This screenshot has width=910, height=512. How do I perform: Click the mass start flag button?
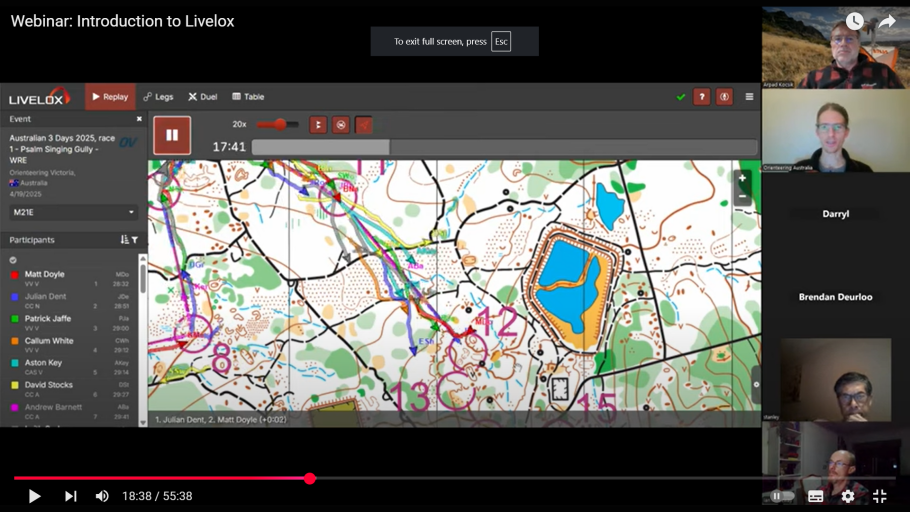pyautogui.click(x=318, y=125)
